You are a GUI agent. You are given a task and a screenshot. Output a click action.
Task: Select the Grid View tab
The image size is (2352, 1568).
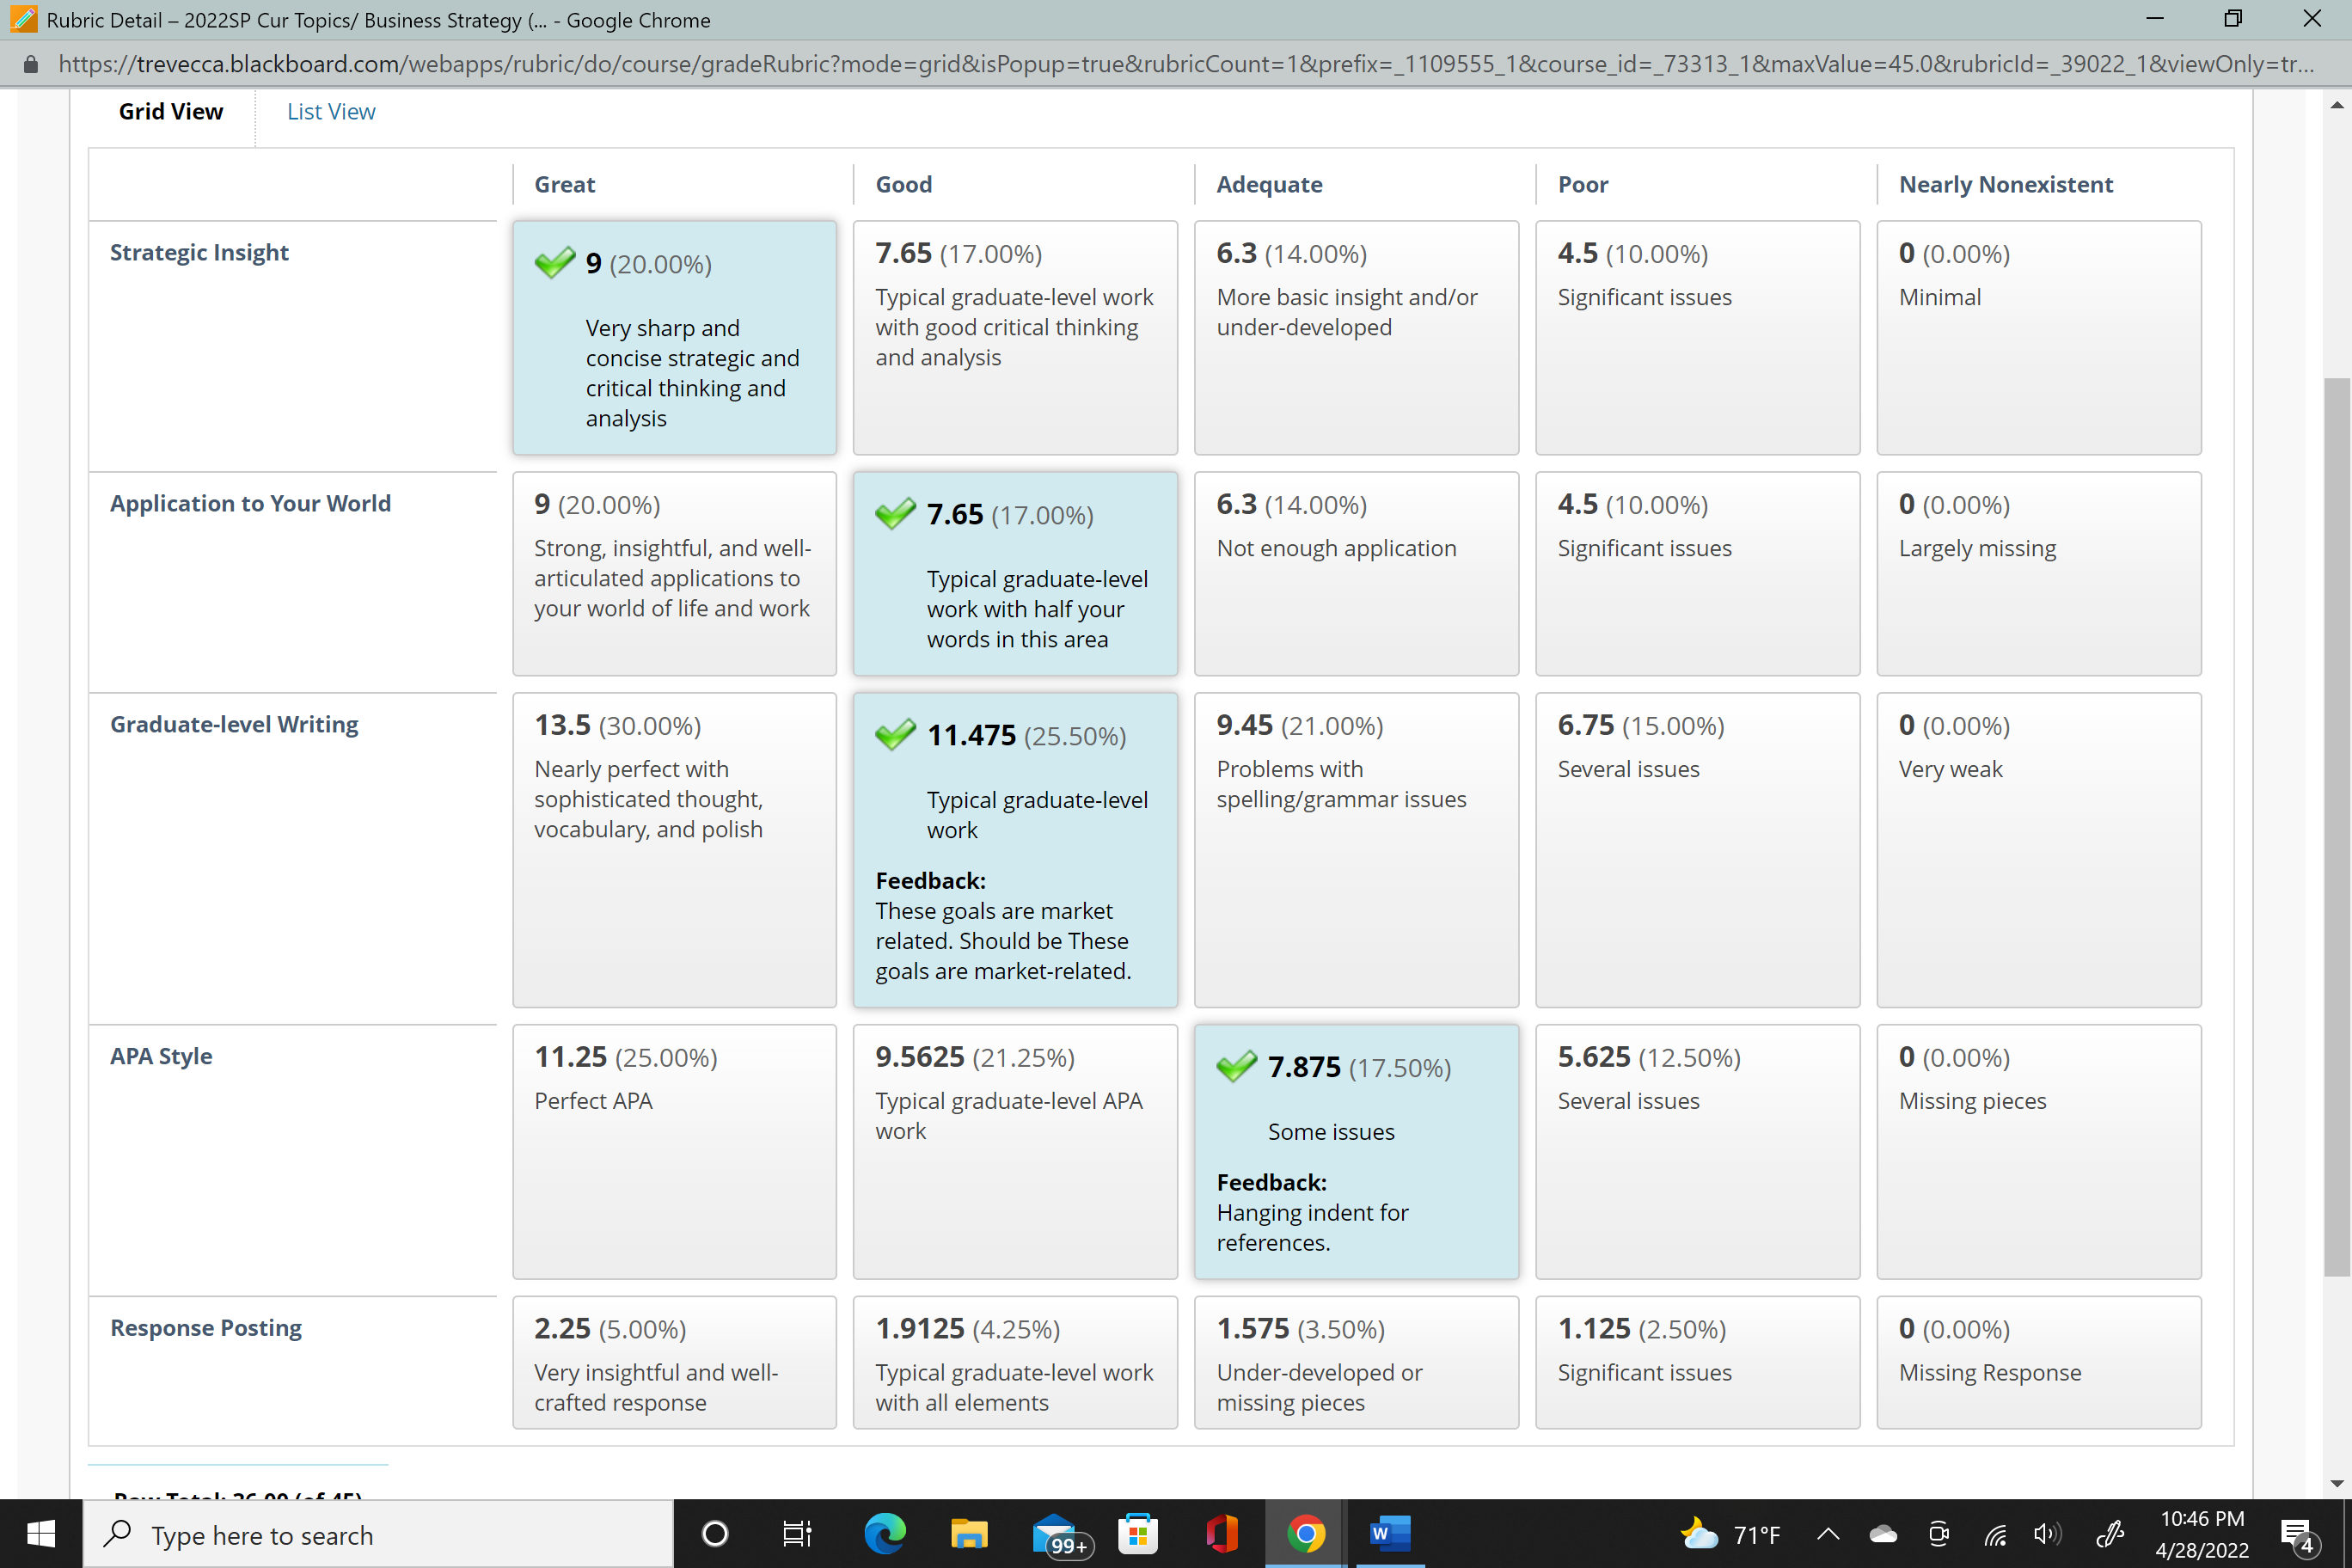pos(170,111)
